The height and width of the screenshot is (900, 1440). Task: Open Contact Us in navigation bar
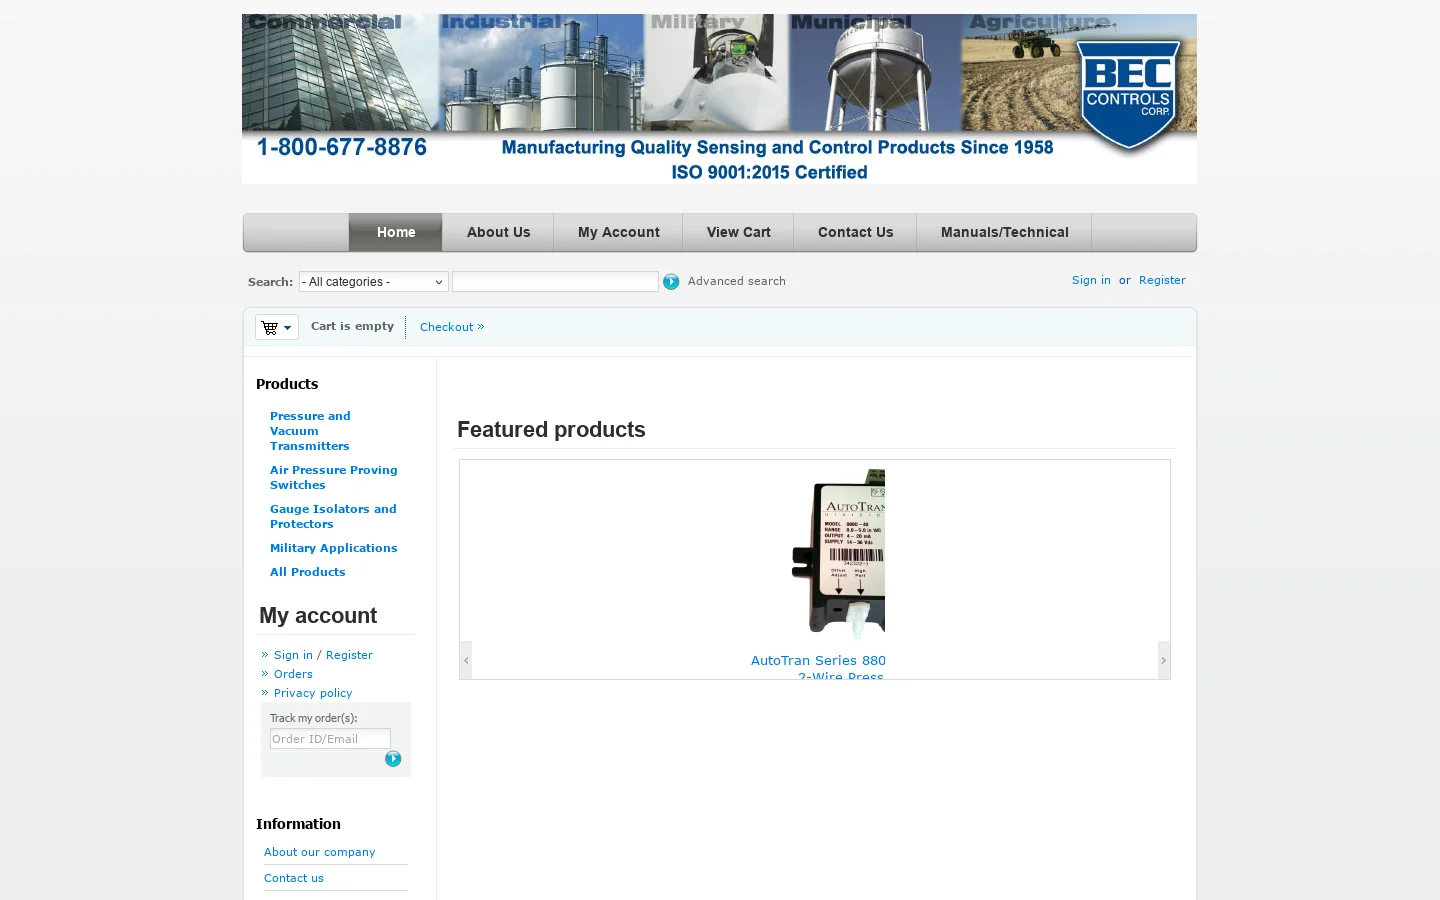coord(855,232)
